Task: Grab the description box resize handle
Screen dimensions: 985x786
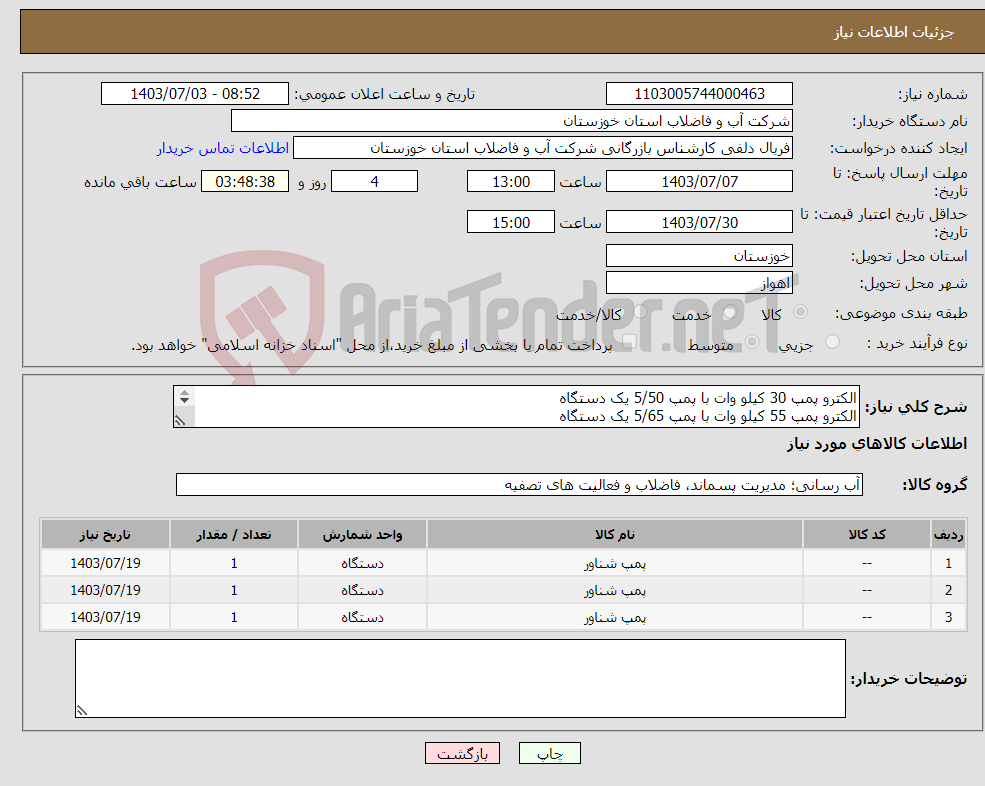Action: 180,420
